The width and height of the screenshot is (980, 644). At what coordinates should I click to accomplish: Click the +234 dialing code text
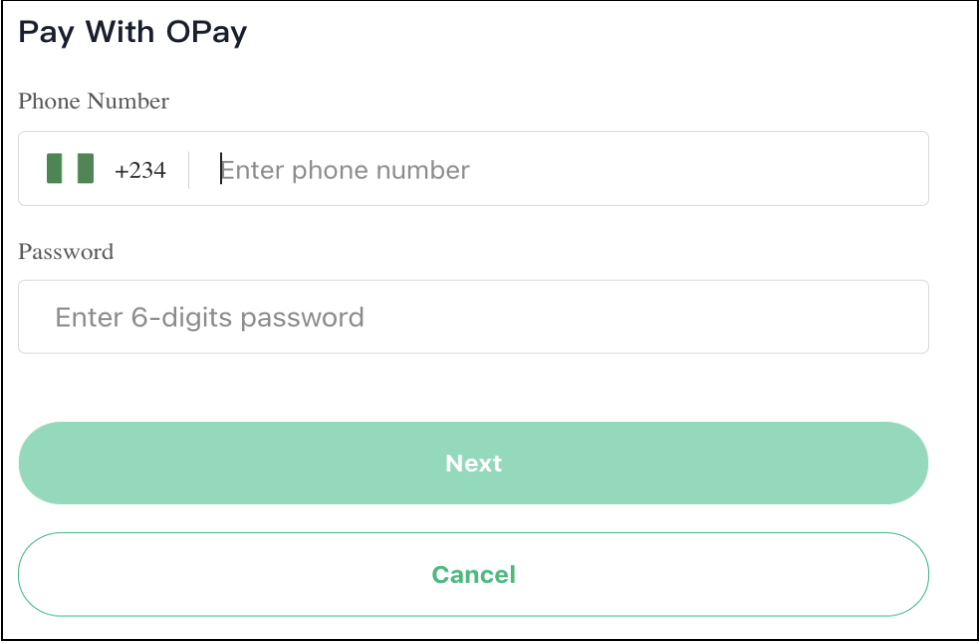pyautogui.click(x=140, y=170)
